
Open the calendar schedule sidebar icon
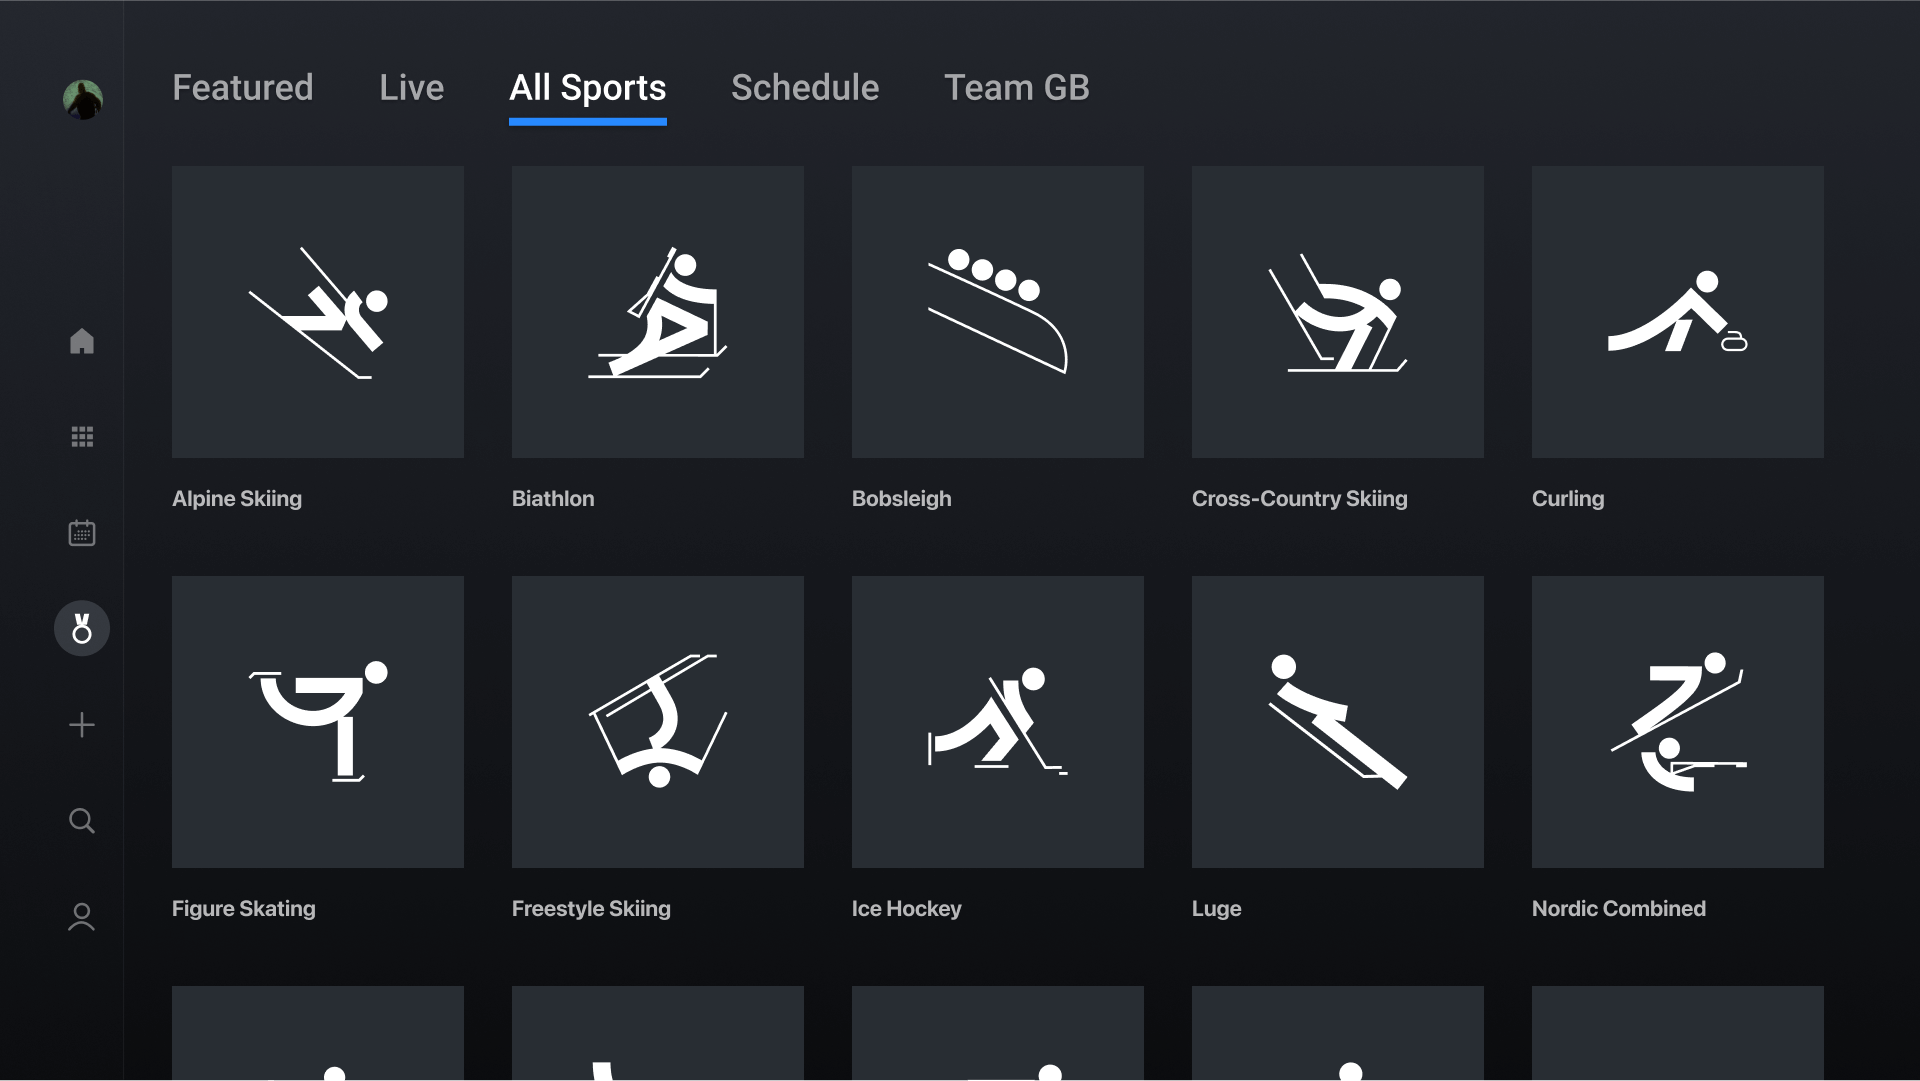point(82,532)
